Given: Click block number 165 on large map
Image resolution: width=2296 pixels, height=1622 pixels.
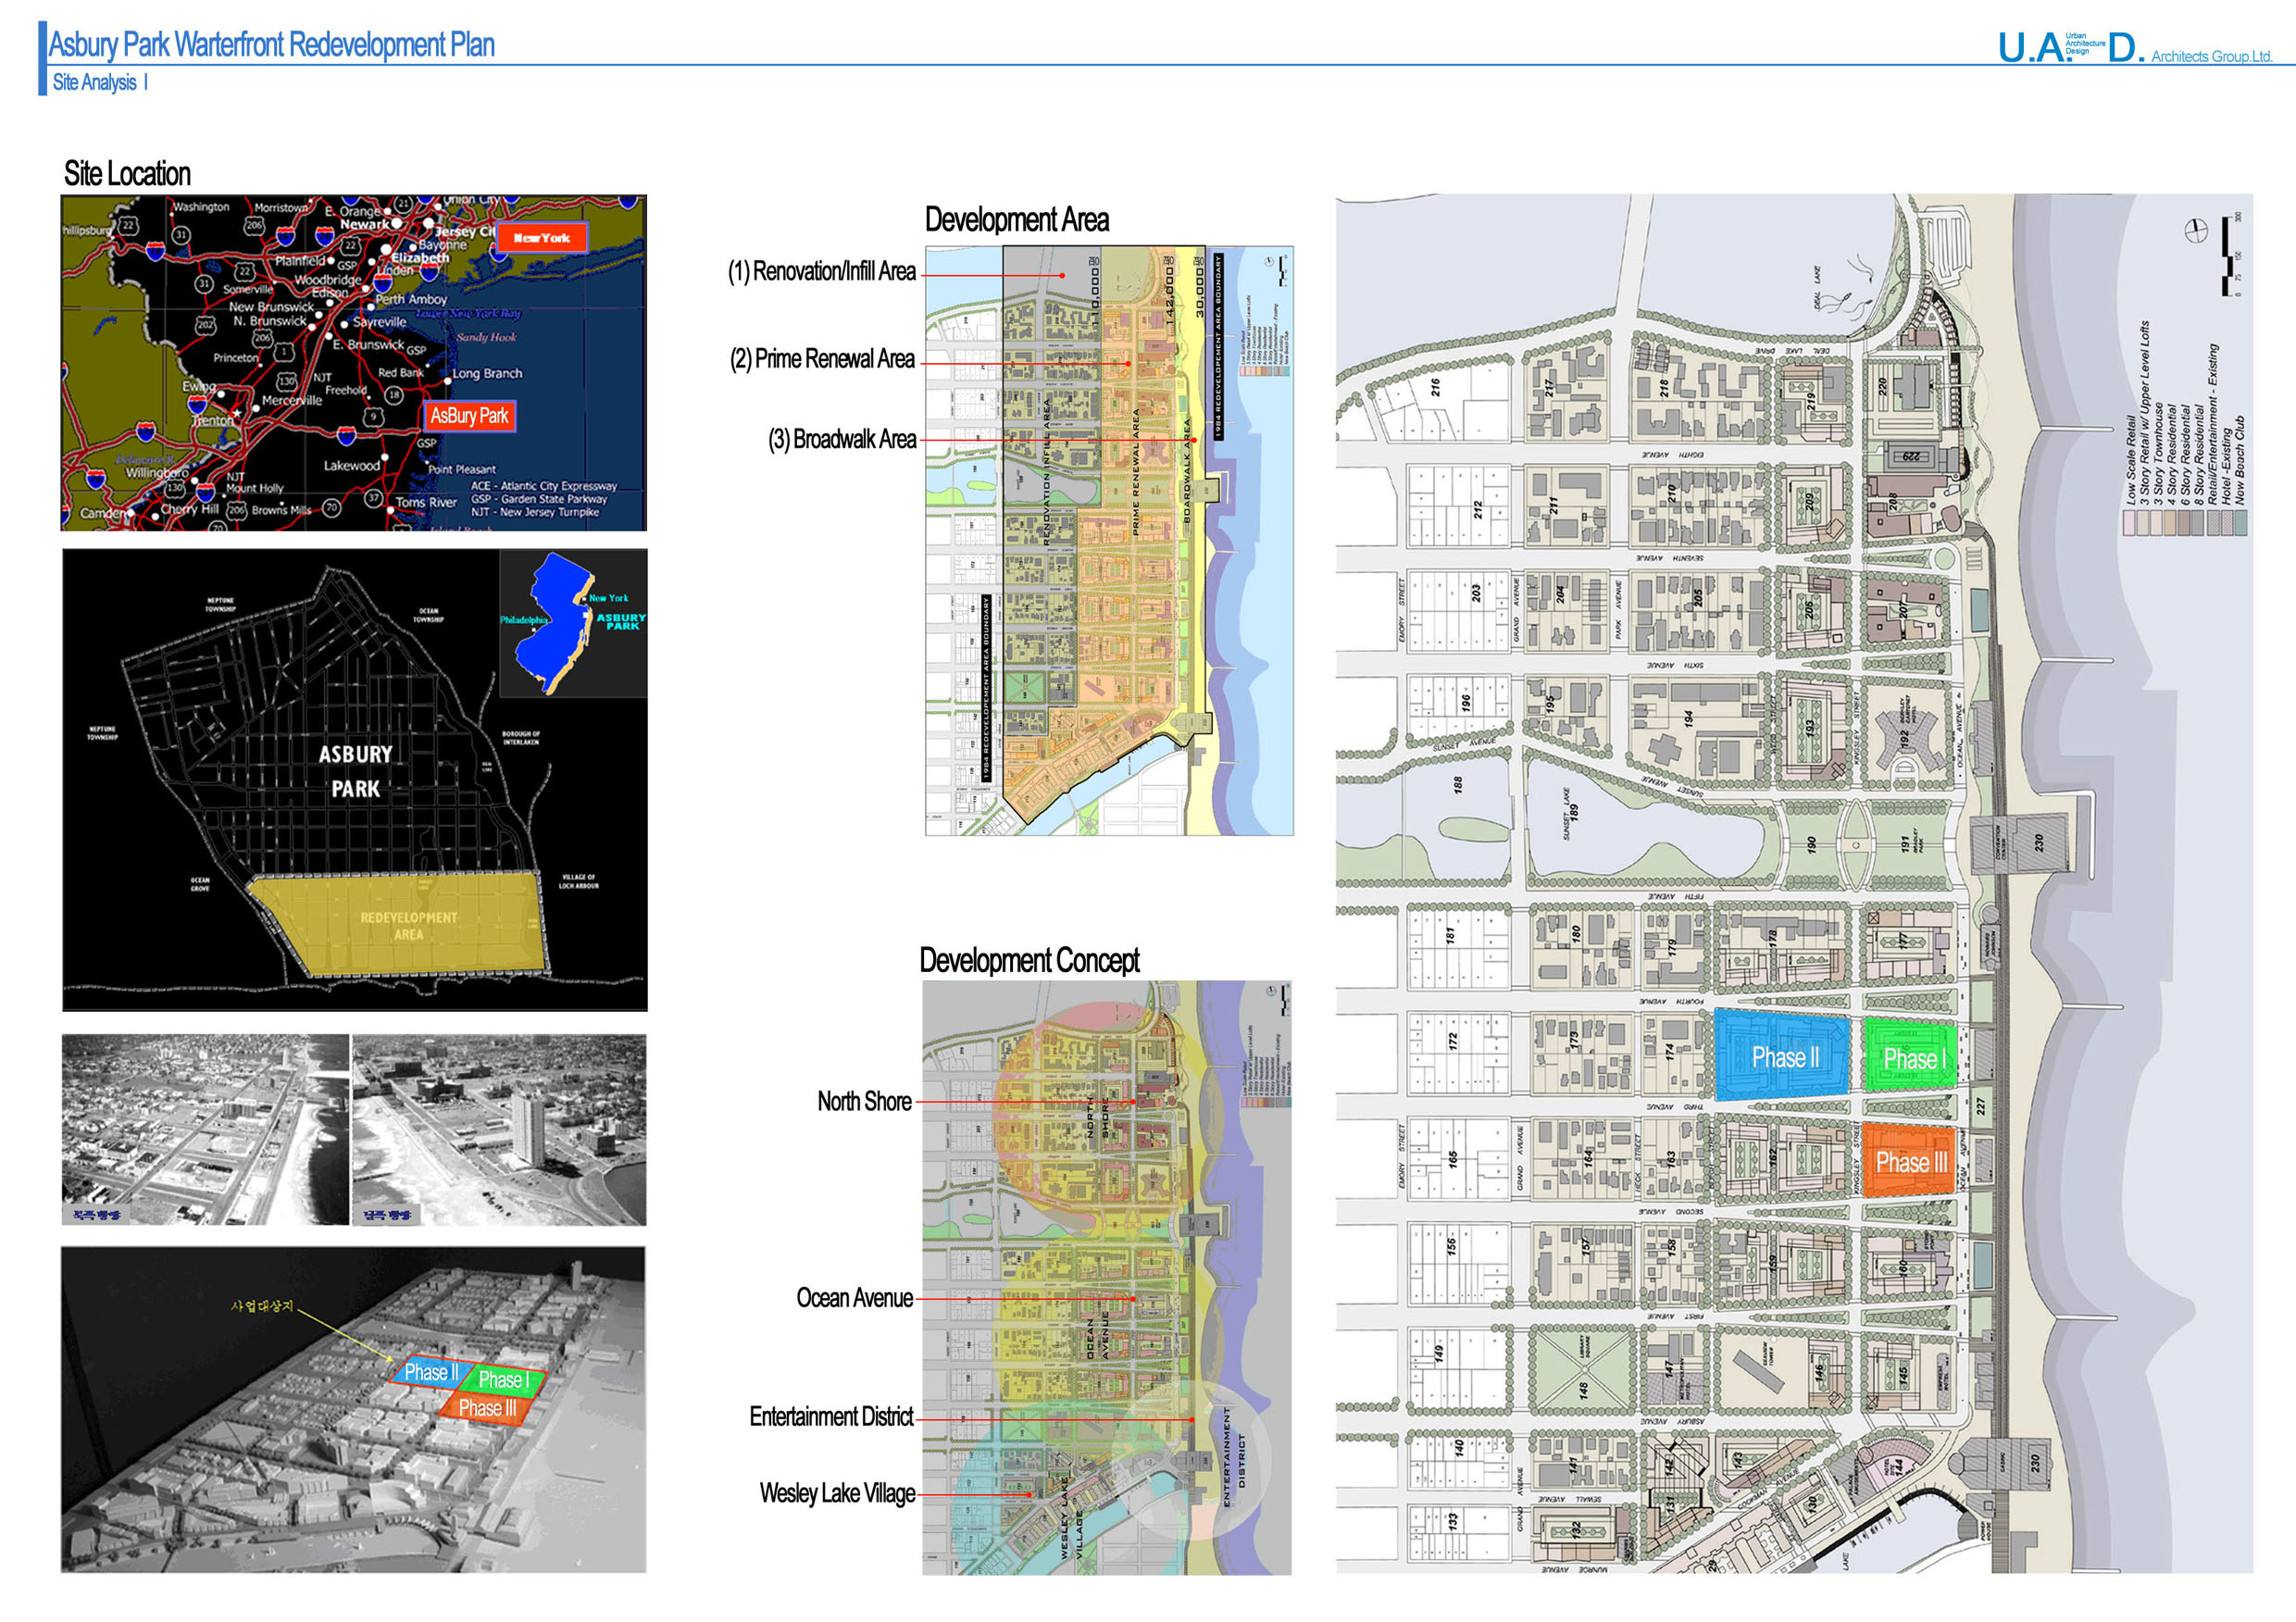Looking at the screenshot, I should (x=1452, y=1158).
